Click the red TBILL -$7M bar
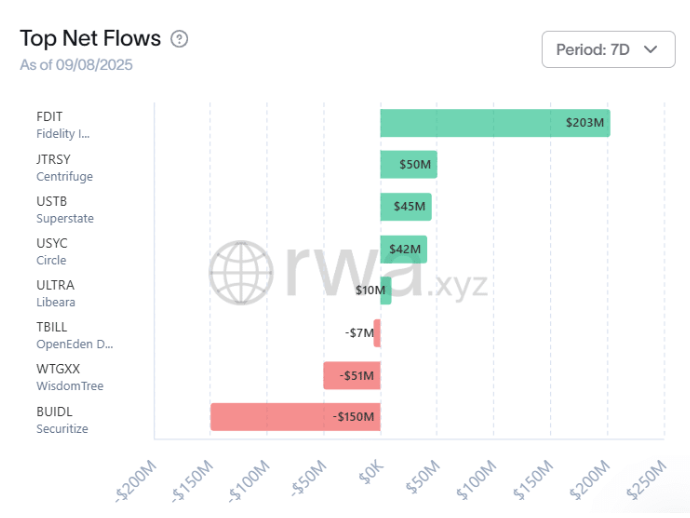The height and width of the screenshot is (518, 690). coord(377,333)
